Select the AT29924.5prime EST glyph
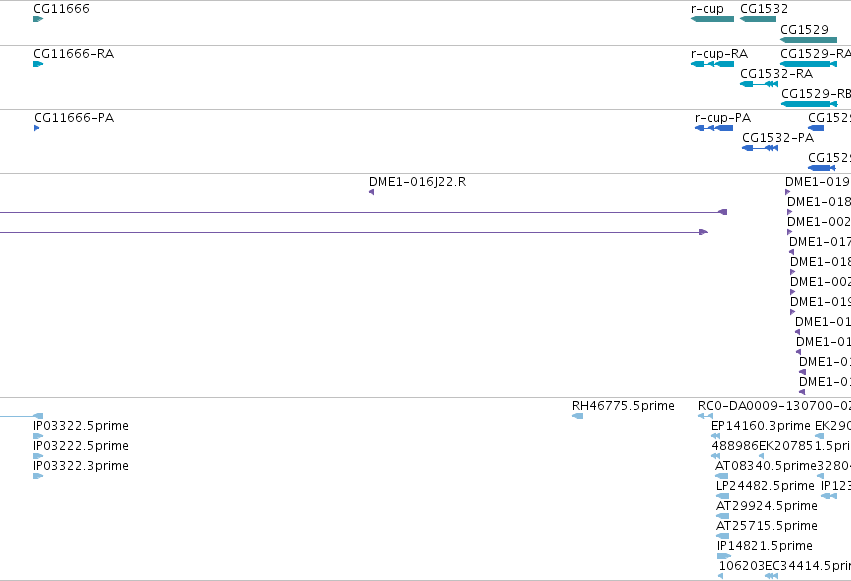The height and width of the screenshot is (581, 851). point(722,516)
